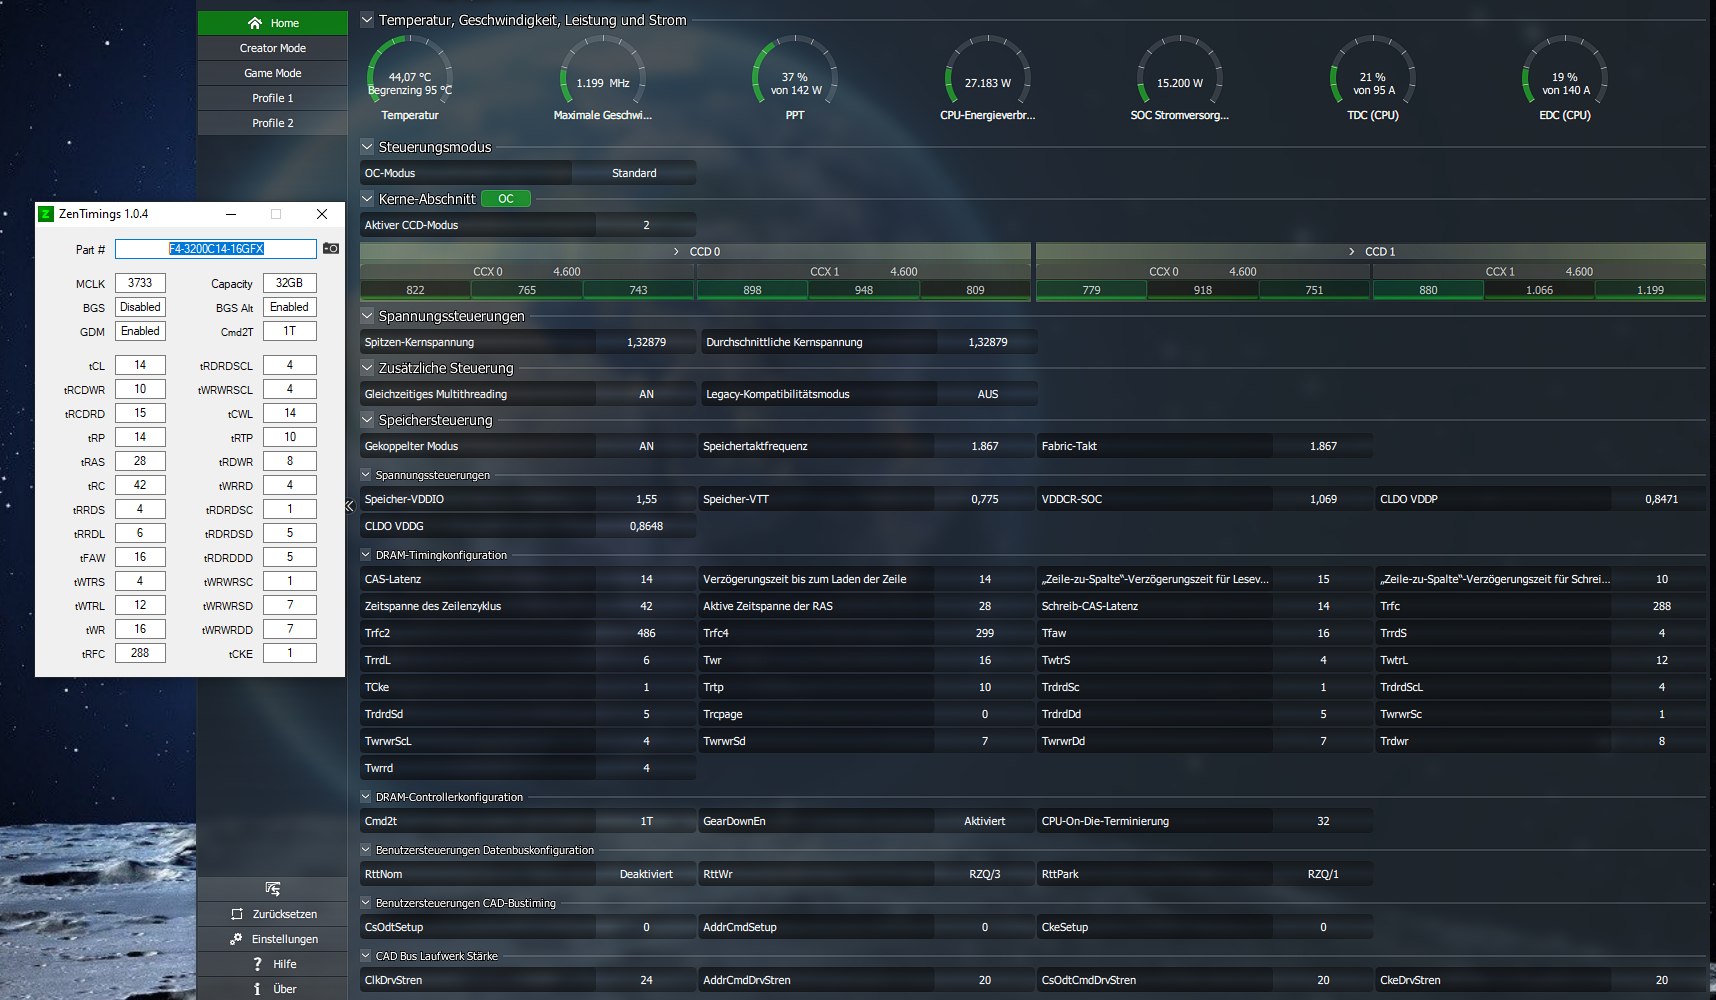Click Speicher-VDDIO value 1,55
Screen dimensions: 1716x1000
[646, 499]
